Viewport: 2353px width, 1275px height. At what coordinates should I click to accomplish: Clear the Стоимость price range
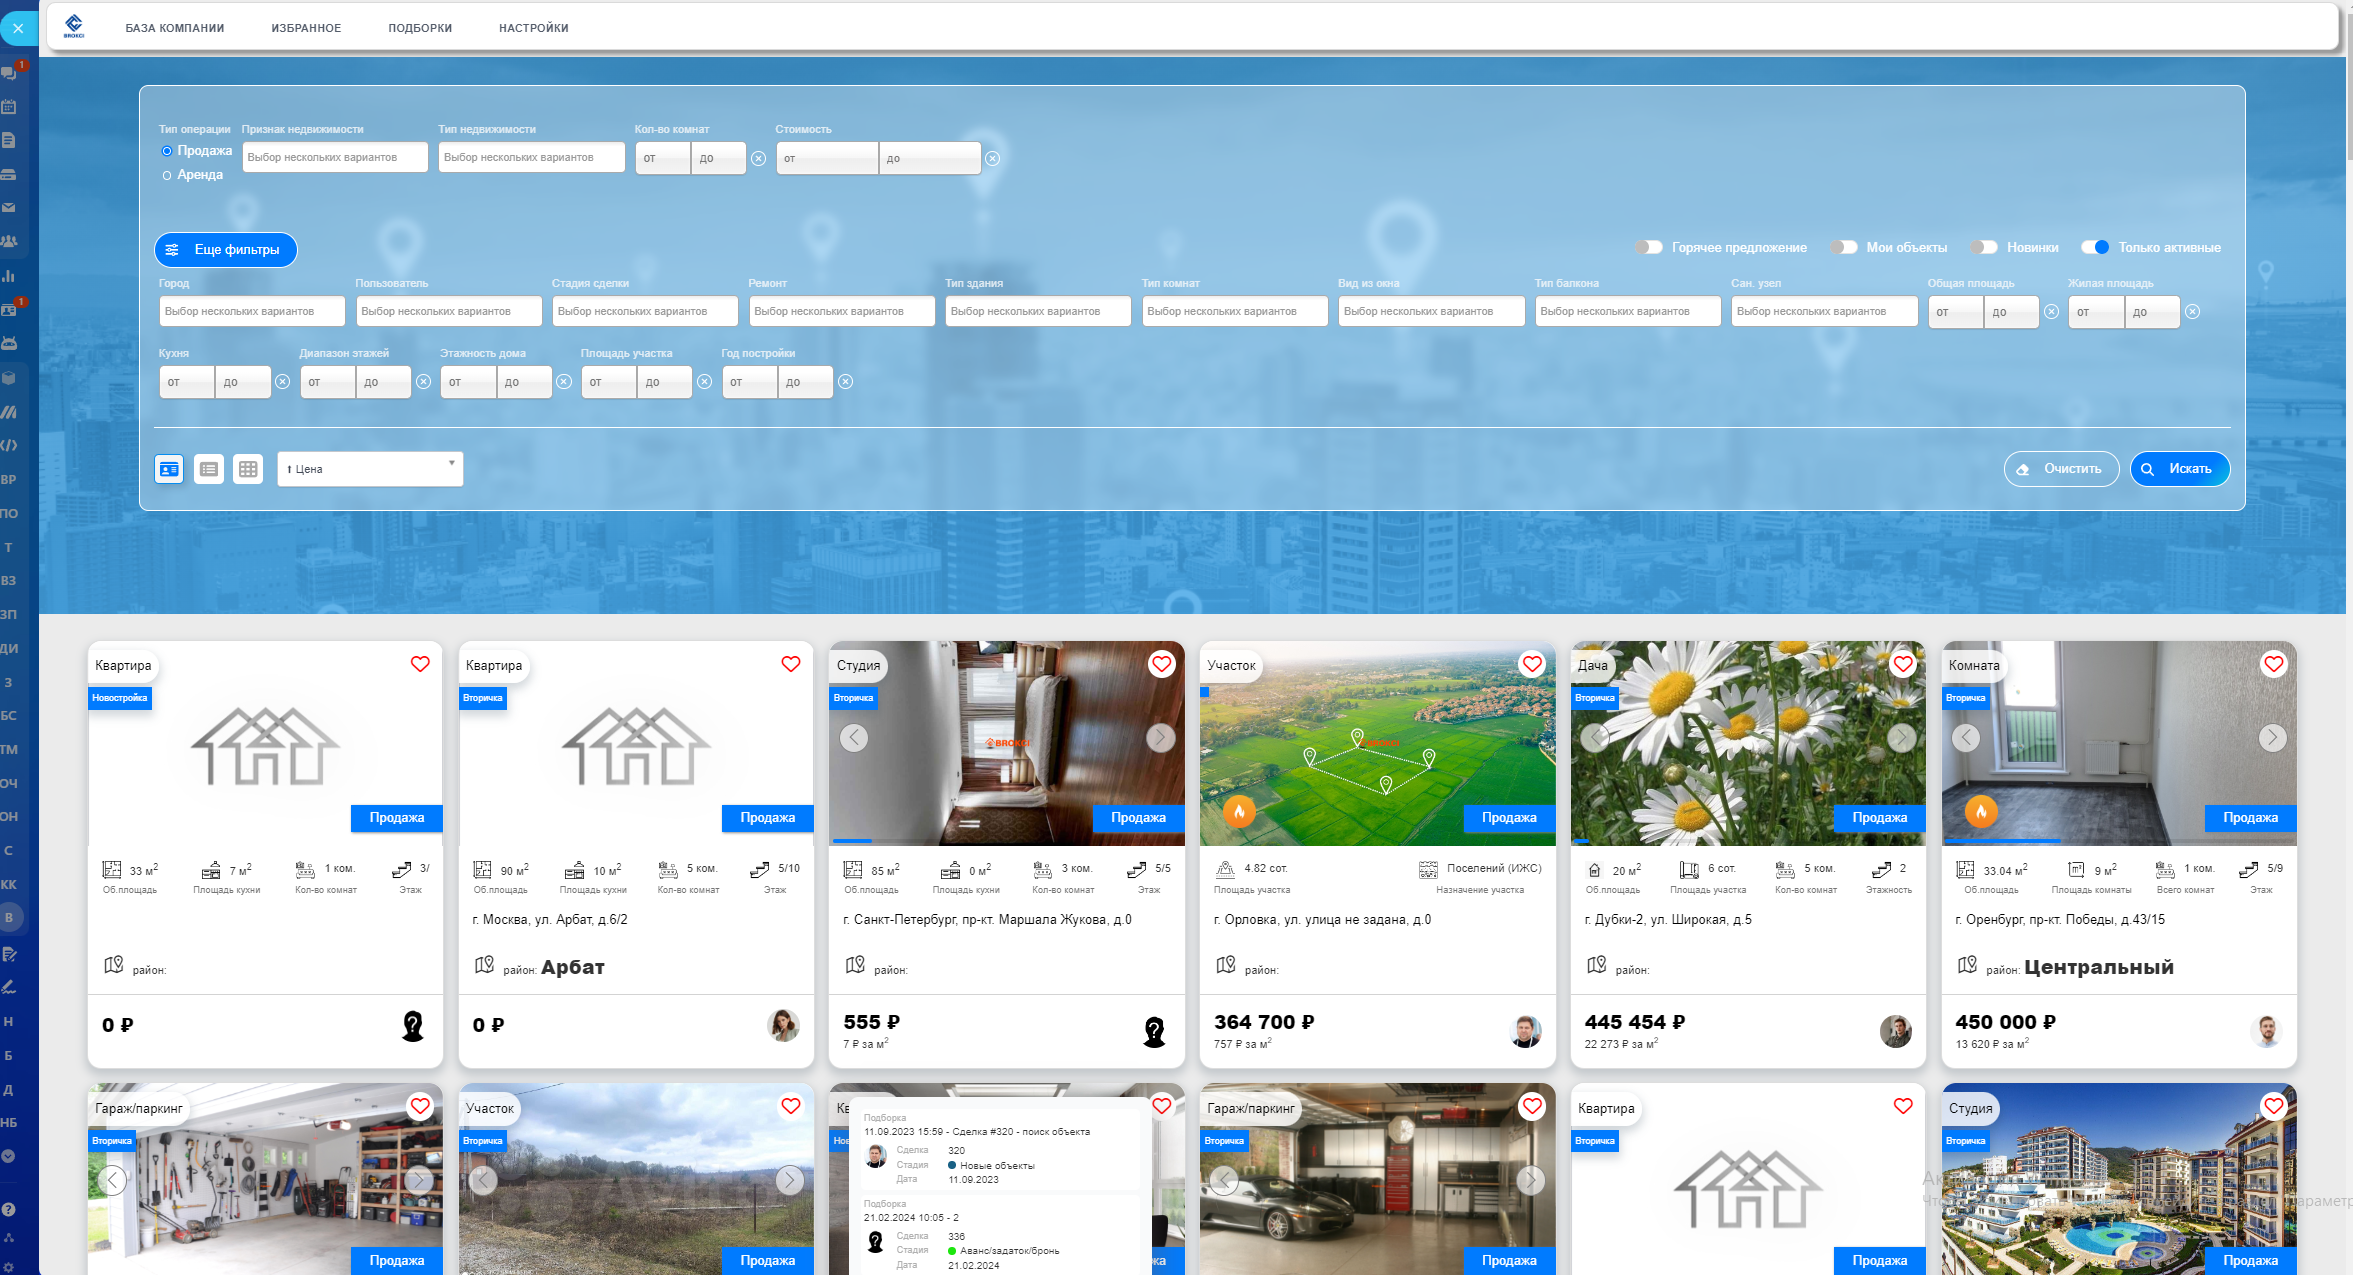992,159
